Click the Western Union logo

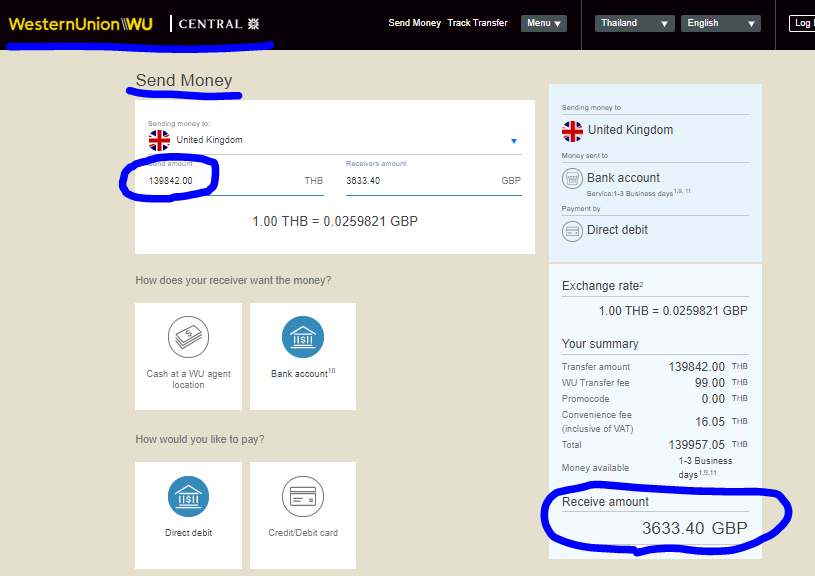click(x=81, y=24)
